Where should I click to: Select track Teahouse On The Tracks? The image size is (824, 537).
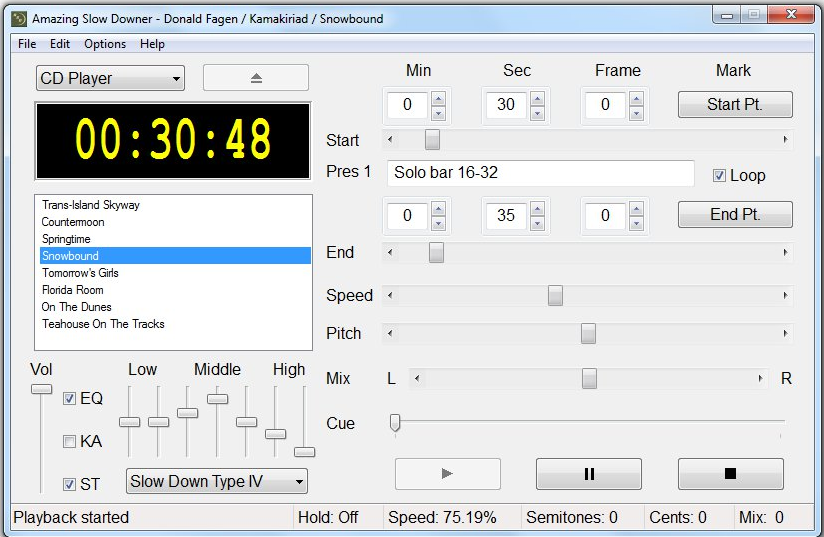(175, 324)
